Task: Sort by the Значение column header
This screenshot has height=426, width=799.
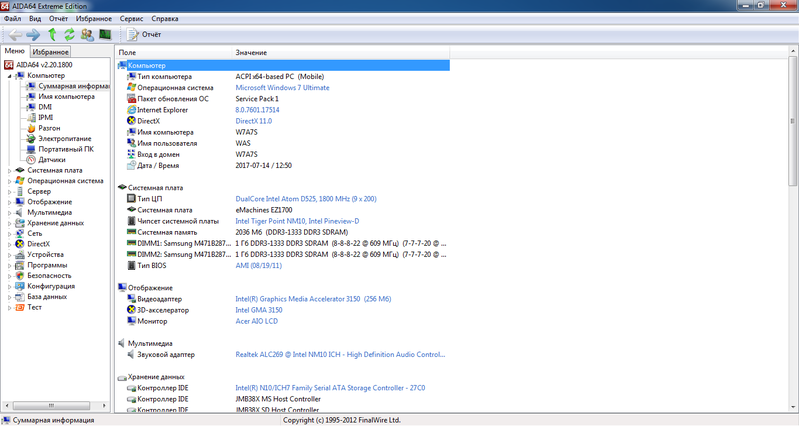Action: 341,52
